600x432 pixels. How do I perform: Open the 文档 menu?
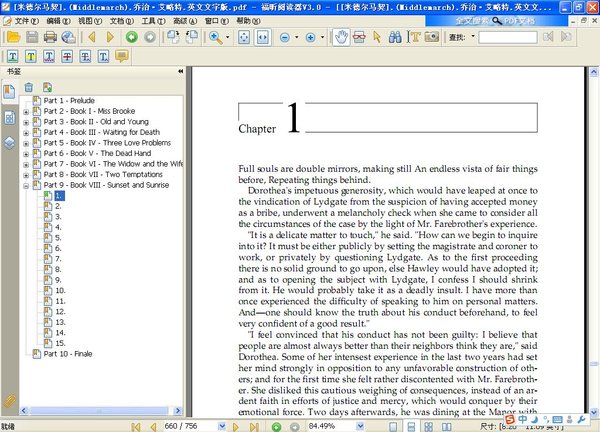click(x=122, y=21)
